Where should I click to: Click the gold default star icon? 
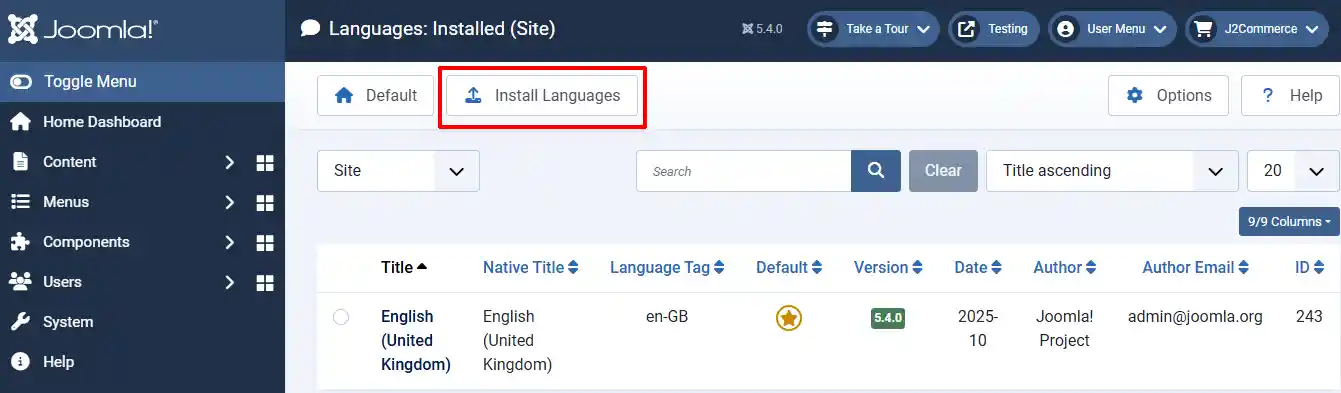(x=789, y=318)
